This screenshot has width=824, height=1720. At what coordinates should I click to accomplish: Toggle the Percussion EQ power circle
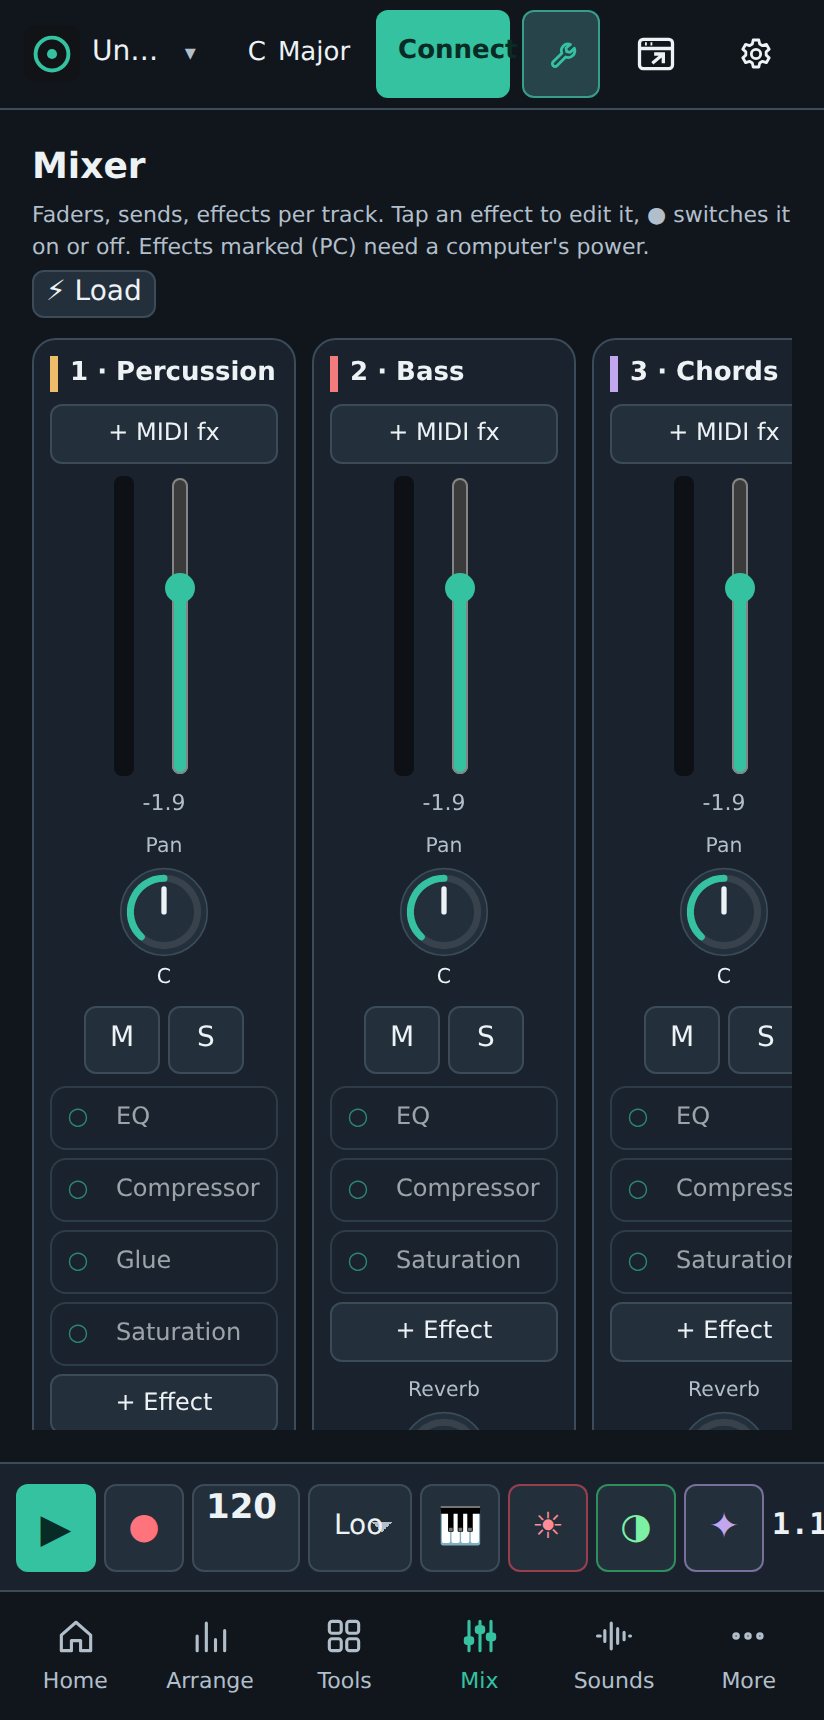pos(78,1118)
